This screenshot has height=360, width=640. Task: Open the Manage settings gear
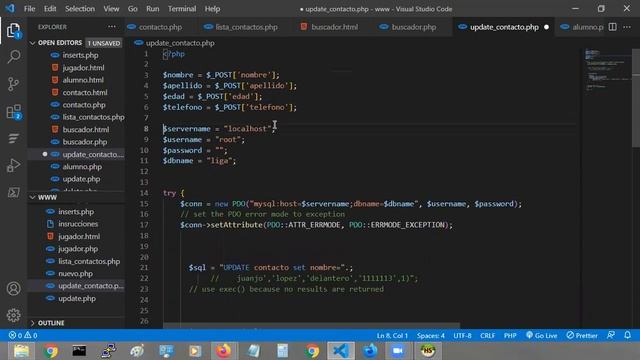[13, 315]
